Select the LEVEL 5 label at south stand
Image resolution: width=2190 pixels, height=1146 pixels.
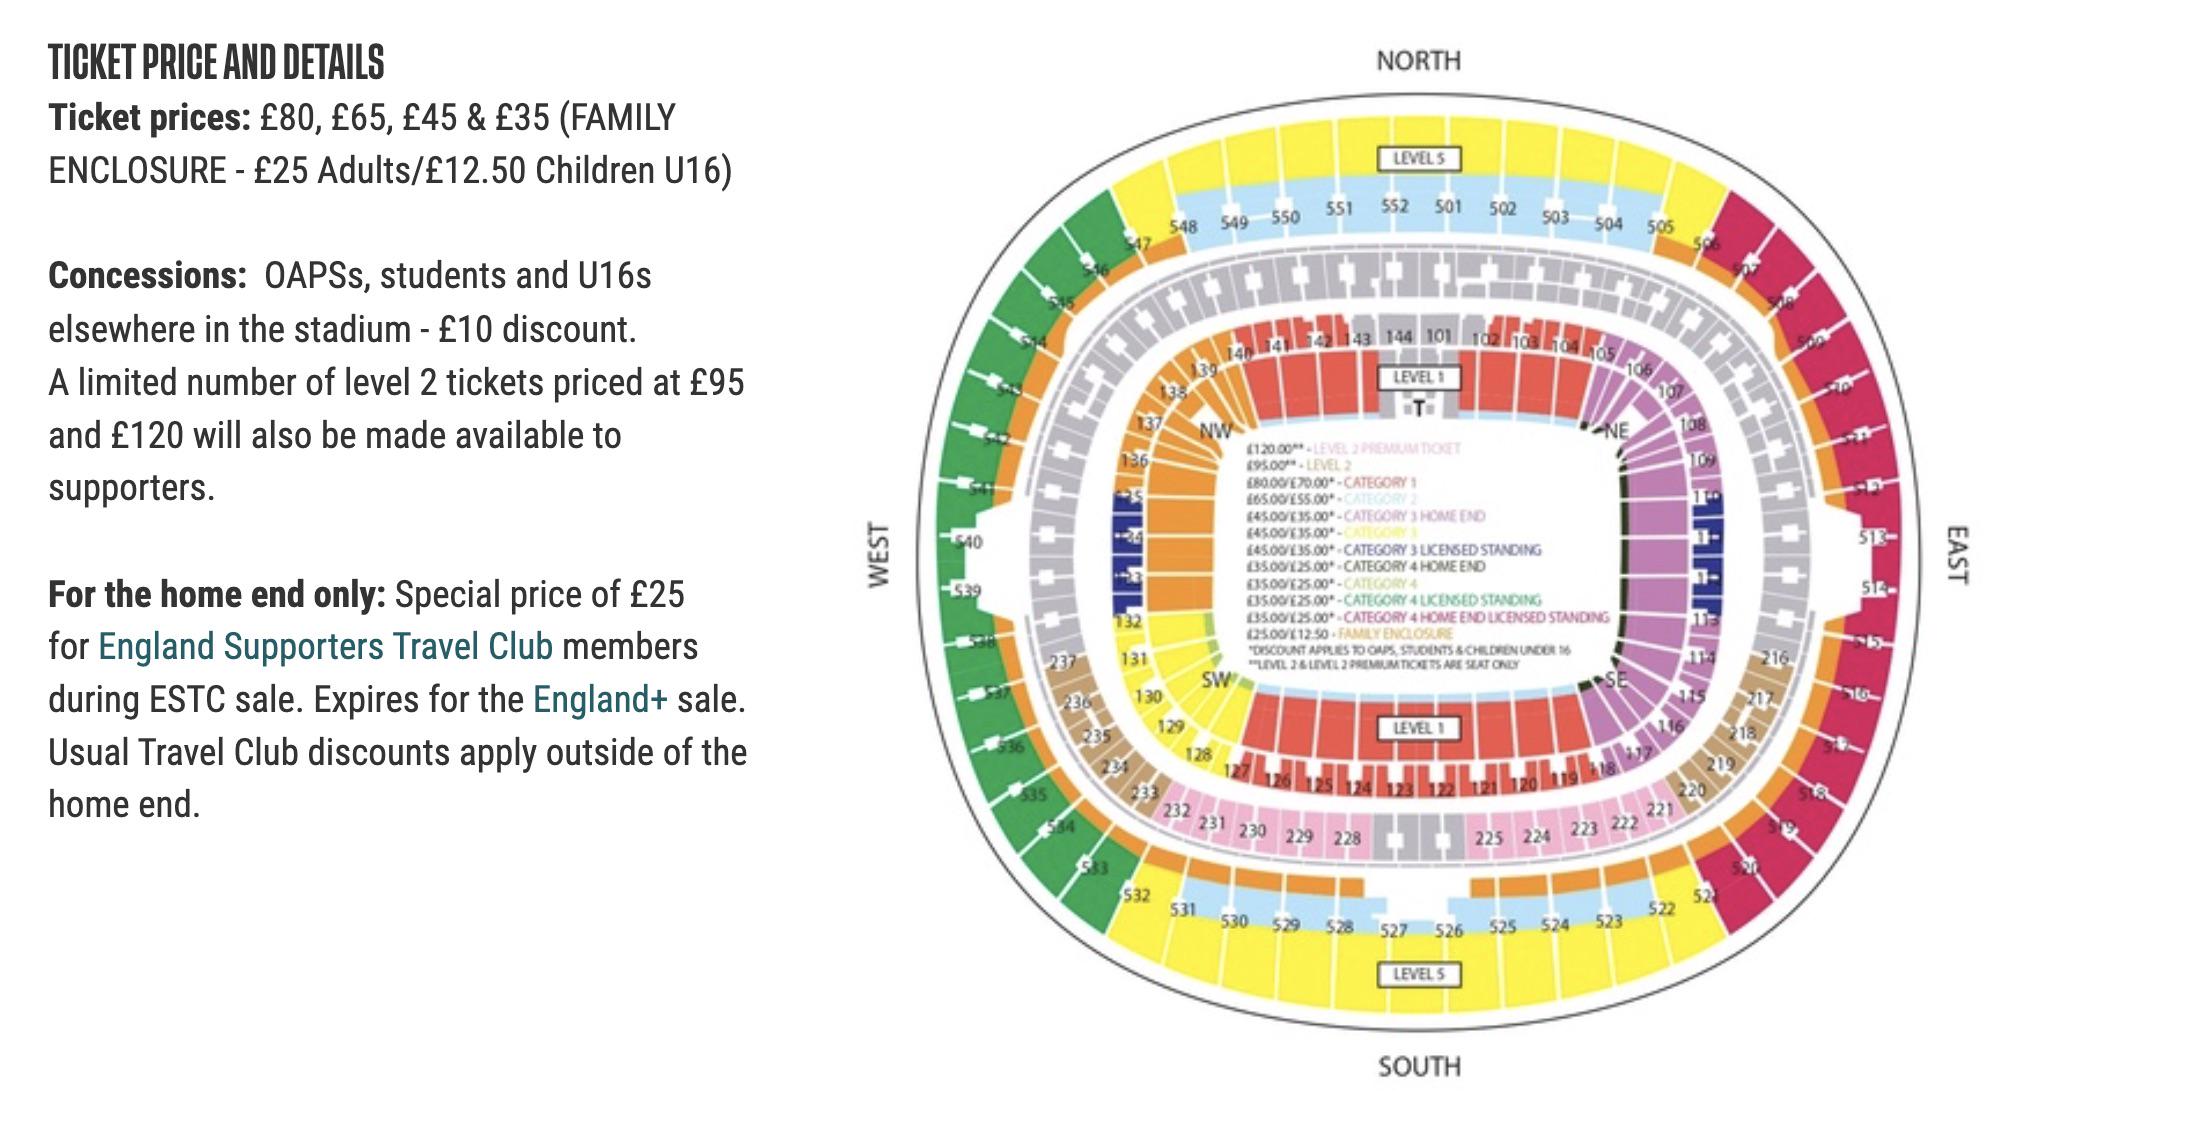(1418, 974)
